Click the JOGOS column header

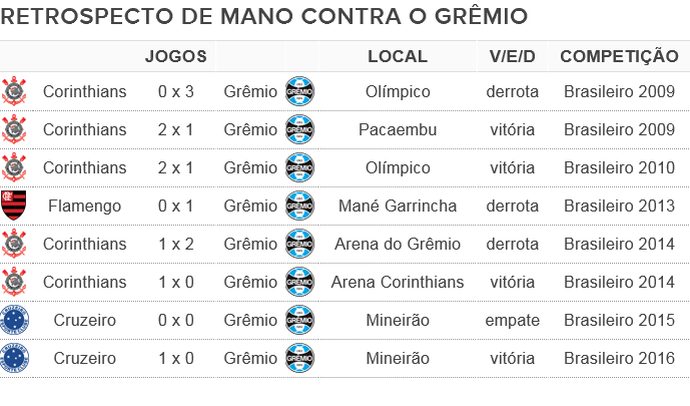(176, 57)
